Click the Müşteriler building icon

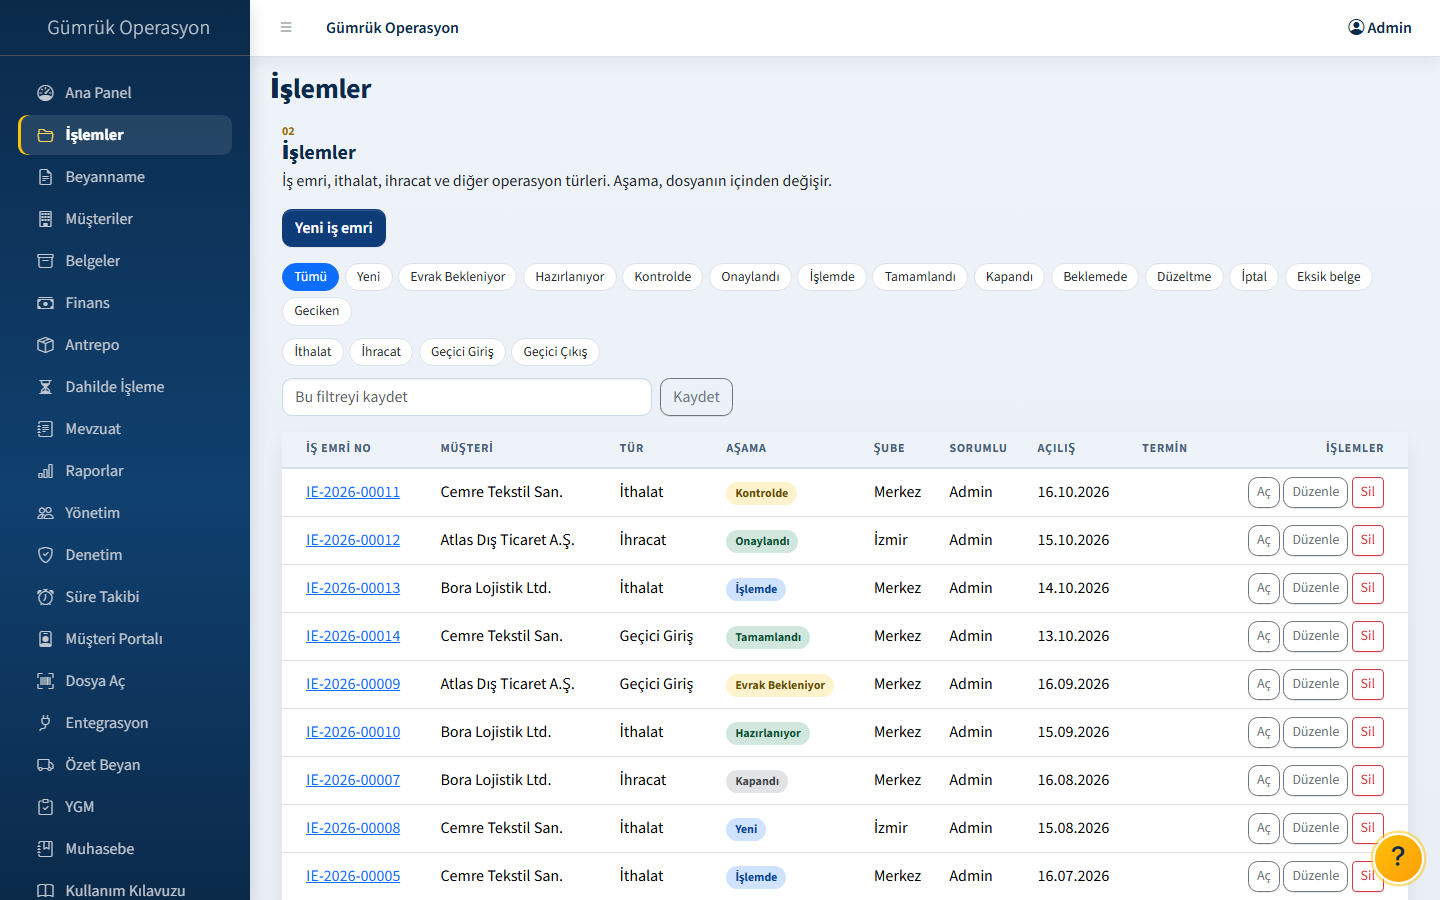click(x=45, y=219)
